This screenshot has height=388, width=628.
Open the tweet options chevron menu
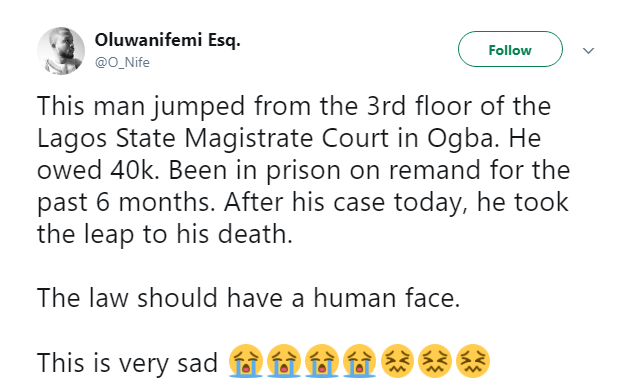(588, 51)
